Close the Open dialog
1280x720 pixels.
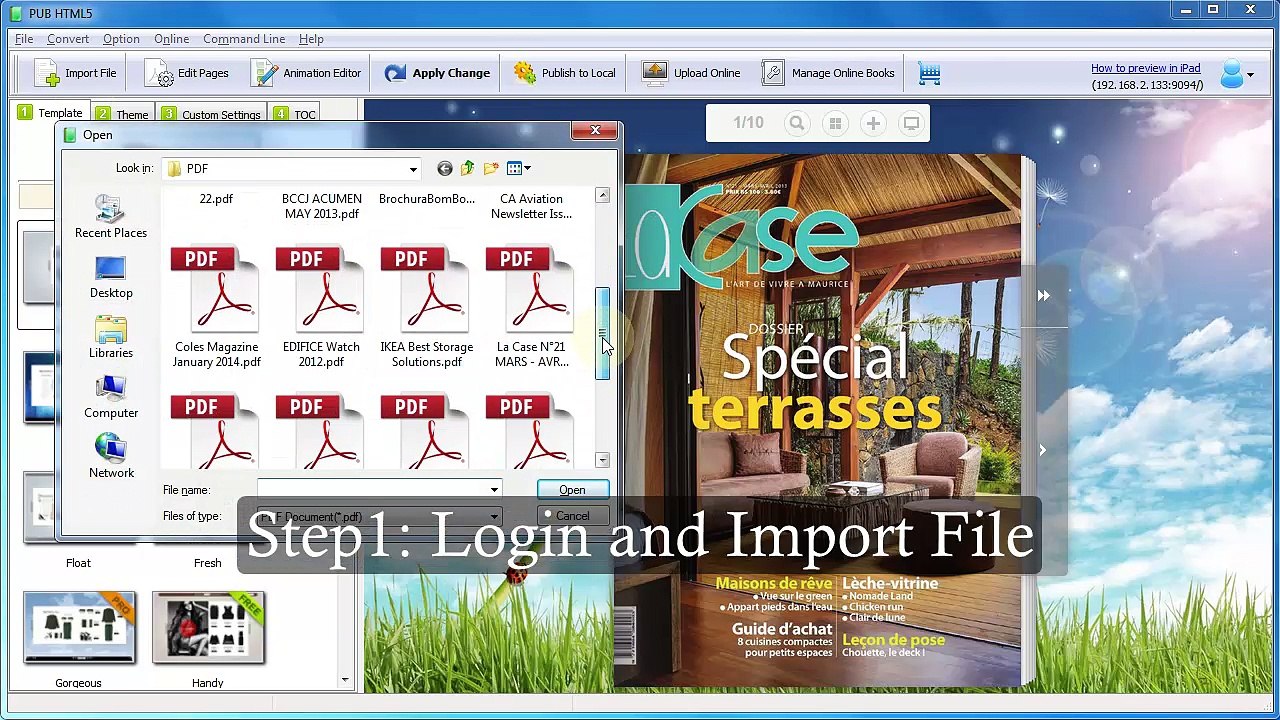(x=595, y=130)
